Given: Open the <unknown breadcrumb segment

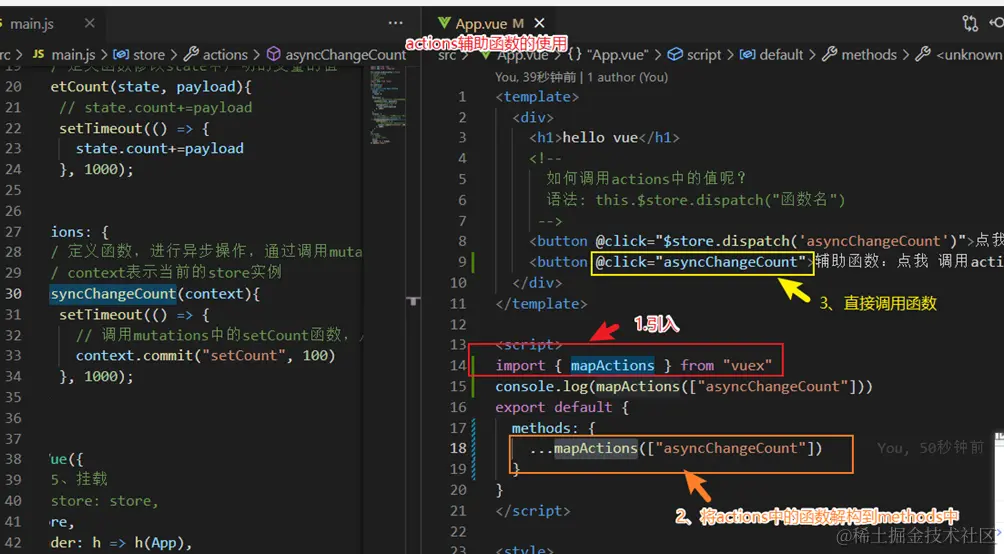Looking at the screenshot, I should 969,55.
